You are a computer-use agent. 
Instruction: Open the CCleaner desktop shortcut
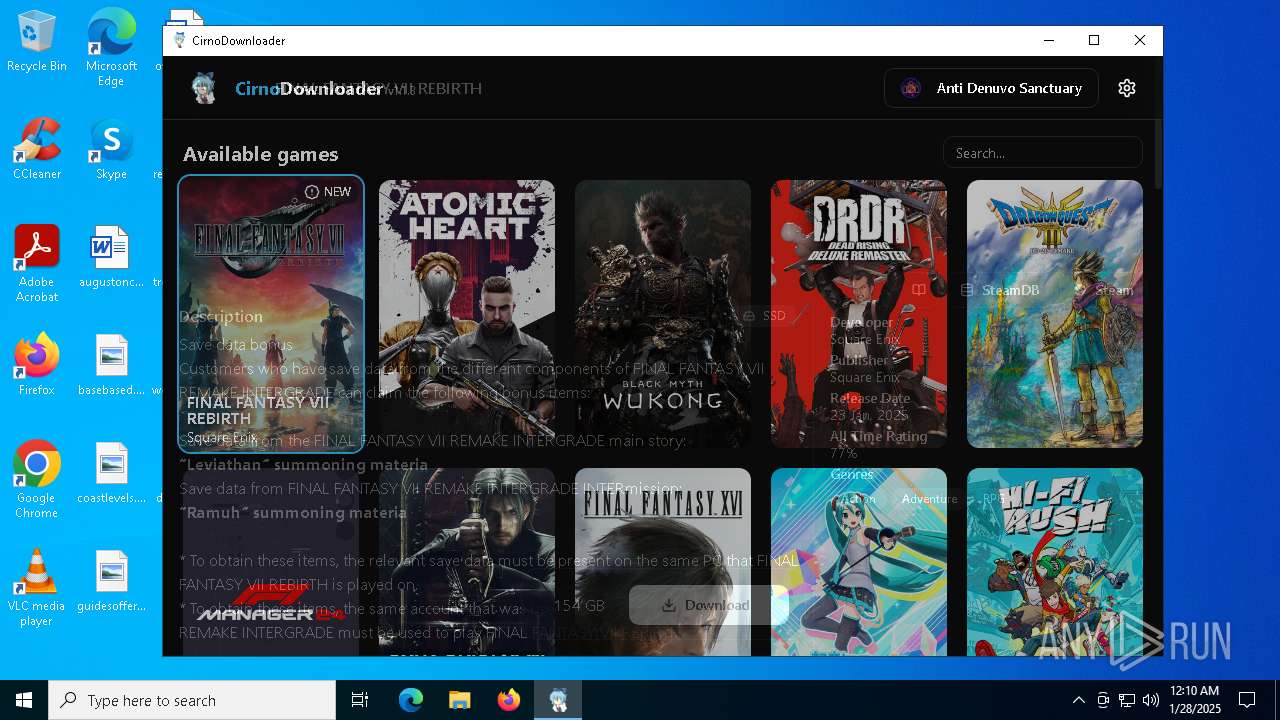37,149
